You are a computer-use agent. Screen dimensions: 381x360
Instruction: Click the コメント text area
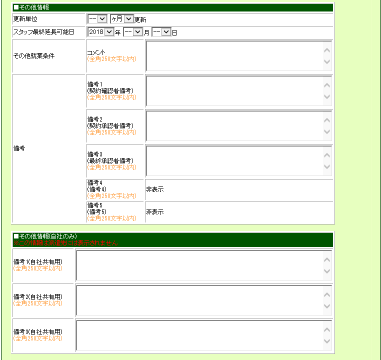[x=239, y=56]
